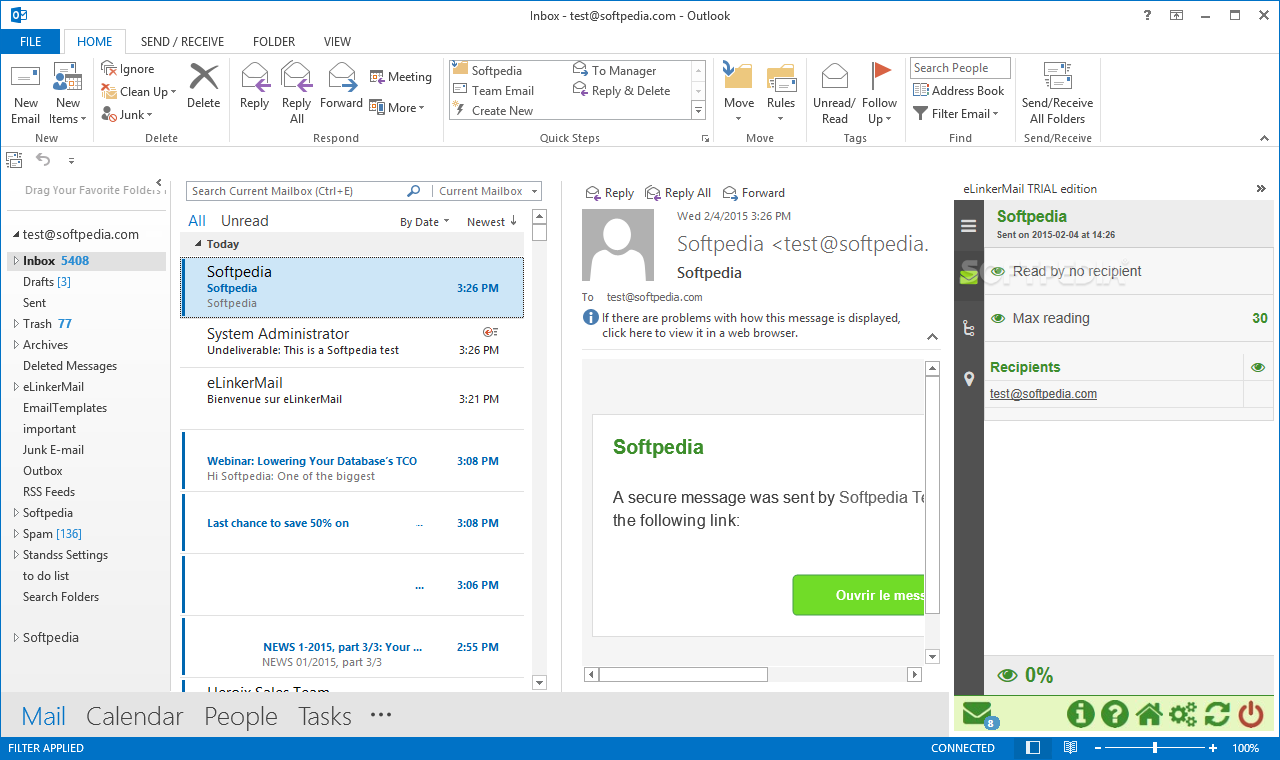Collapse the Today message group
The image size is (1280, 760).
(x=198, y=244)
